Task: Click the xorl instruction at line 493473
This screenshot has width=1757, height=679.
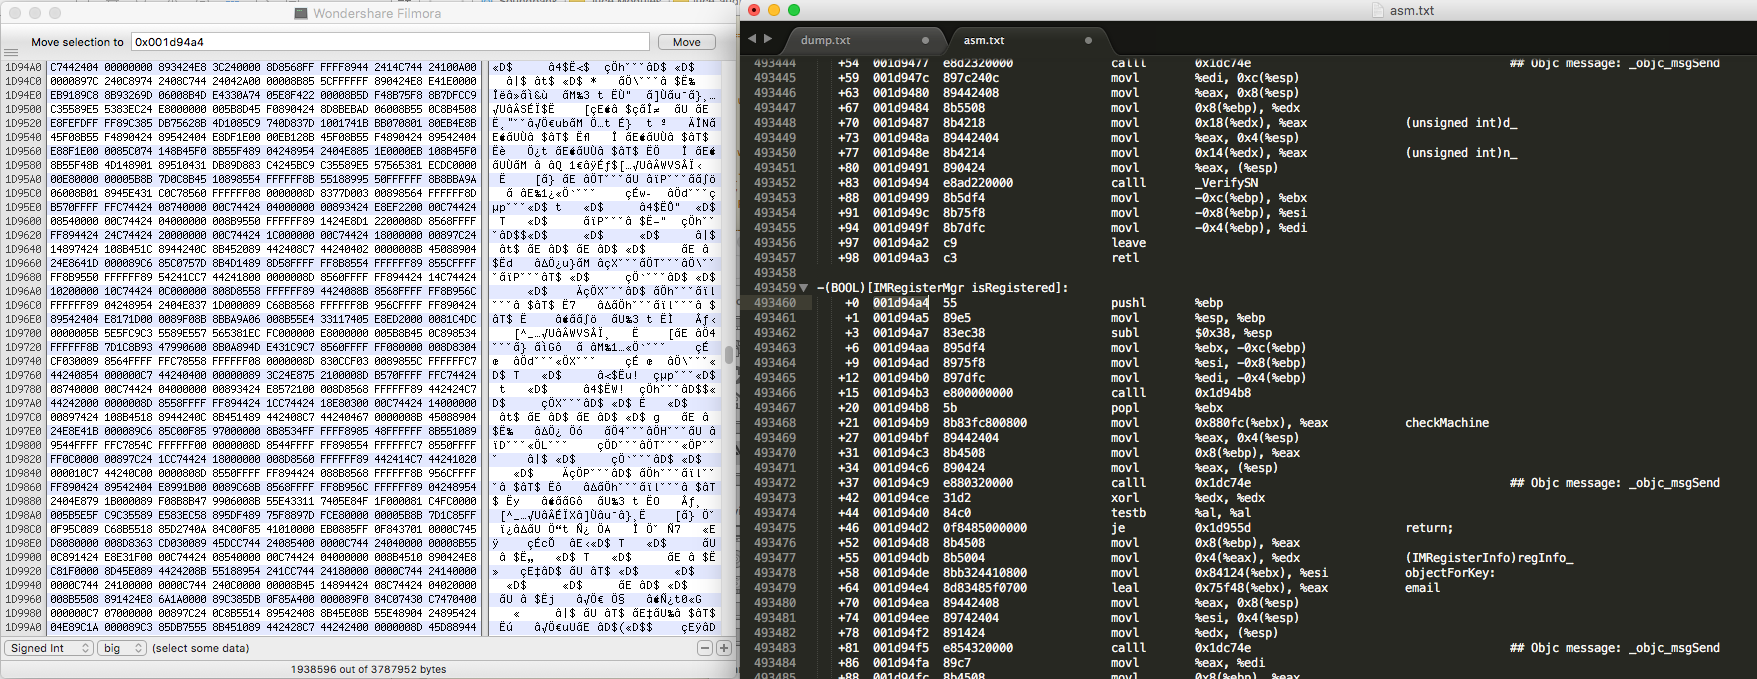Action: click(x=1125, y=498)
